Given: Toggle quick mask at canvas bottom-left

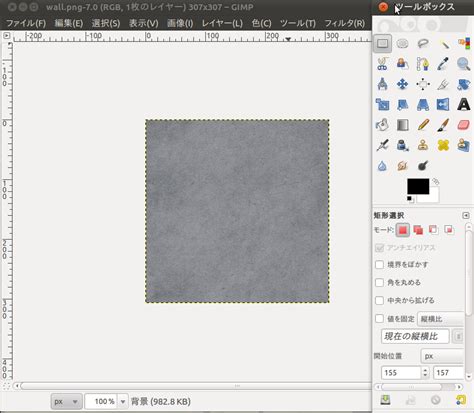Looking at the screenshot, I should 6,386.
